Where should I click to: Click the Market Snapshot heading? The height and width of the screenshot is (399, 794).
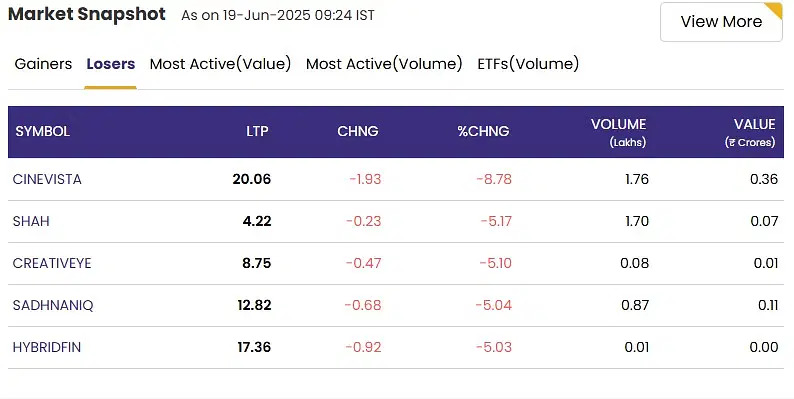[87, 14]
